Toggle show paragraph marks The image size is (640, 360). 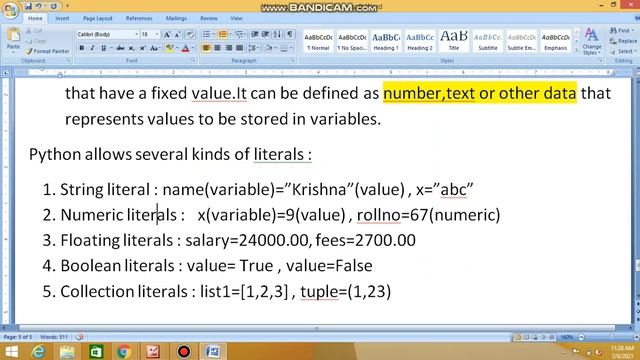point(290,35)
